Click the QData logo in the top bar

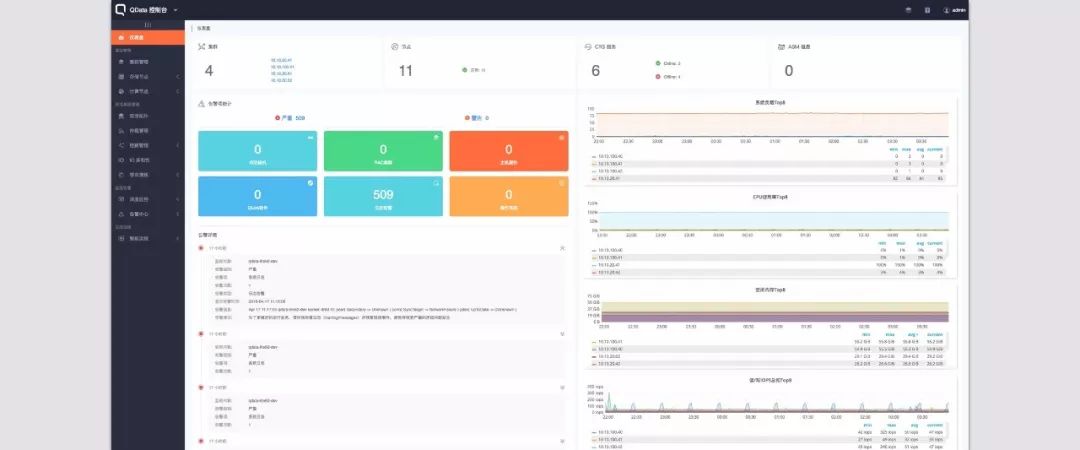(121, 10)
